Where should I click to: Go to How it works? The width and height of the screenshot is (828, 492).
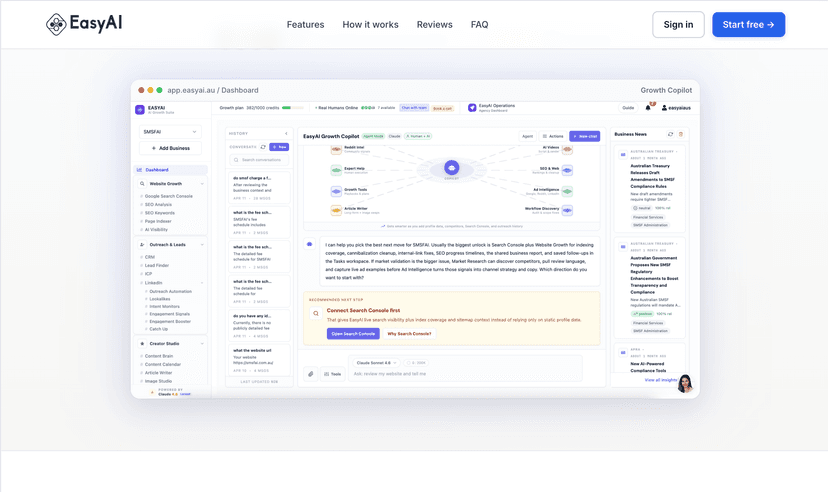tap(370, 25)
